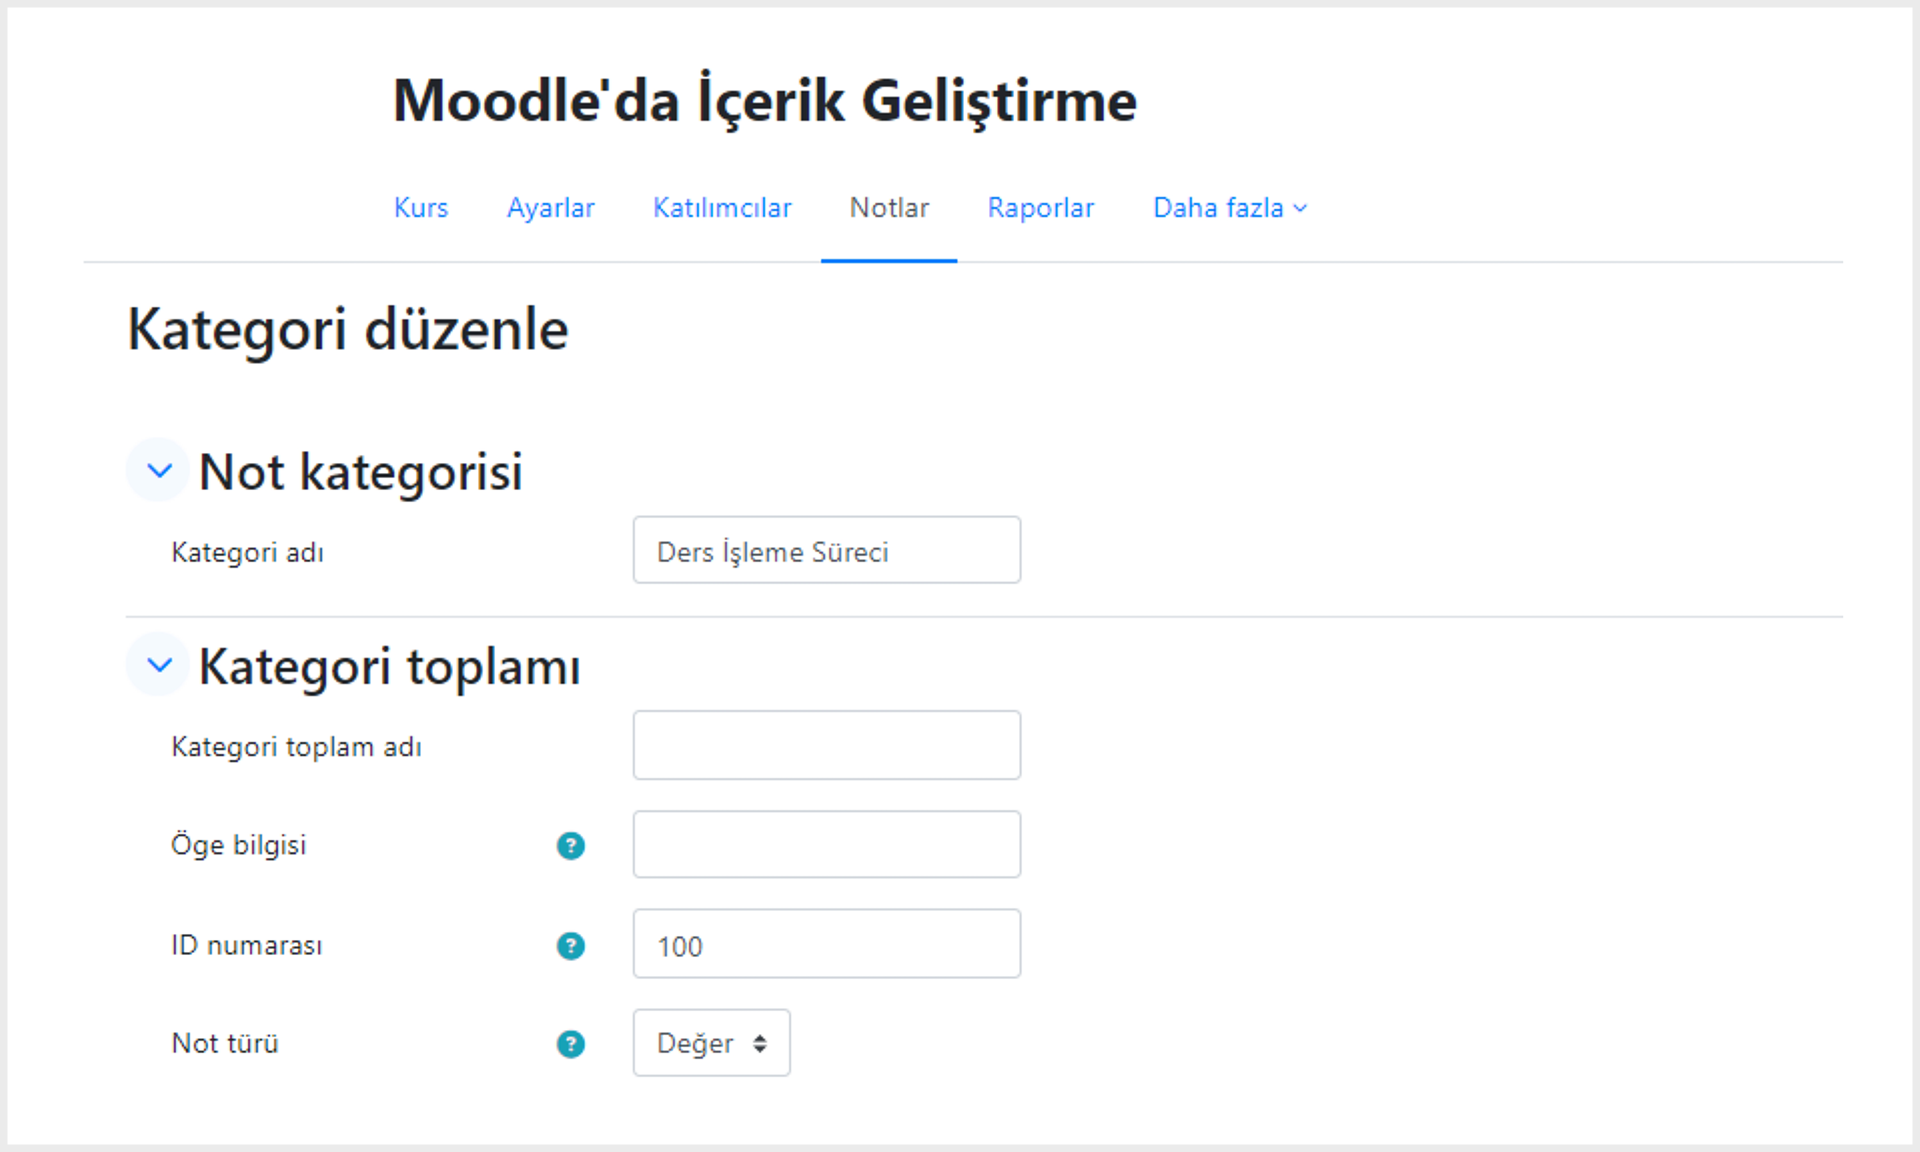Click the Kategori düzenle page heading
1920x1152 pixels.
348,331
